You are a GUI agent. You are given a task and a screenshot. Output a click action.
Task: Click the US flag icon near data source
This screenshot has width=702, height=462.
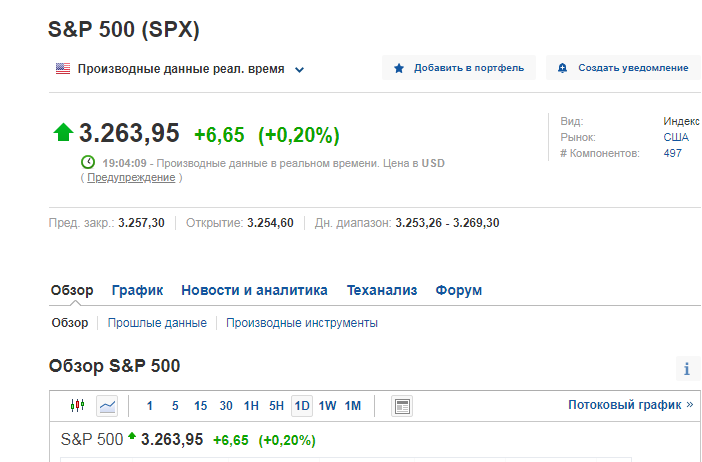tap(63, 68)
